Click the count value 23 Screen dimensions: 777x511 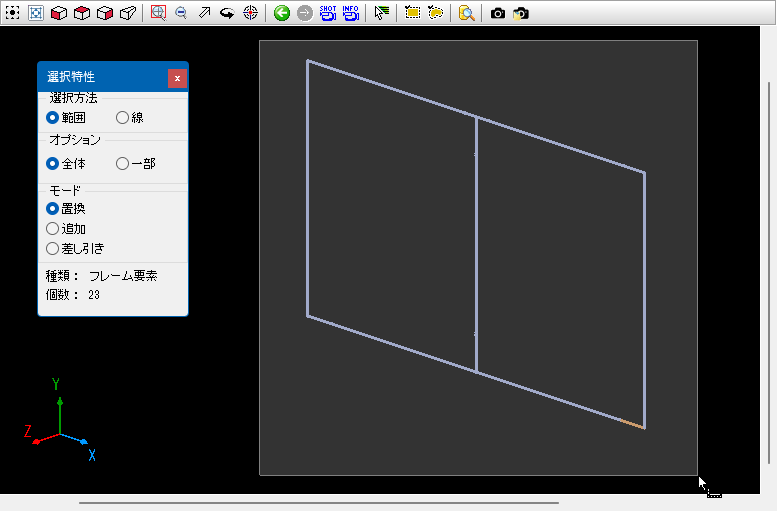click(x=94, y=295)
